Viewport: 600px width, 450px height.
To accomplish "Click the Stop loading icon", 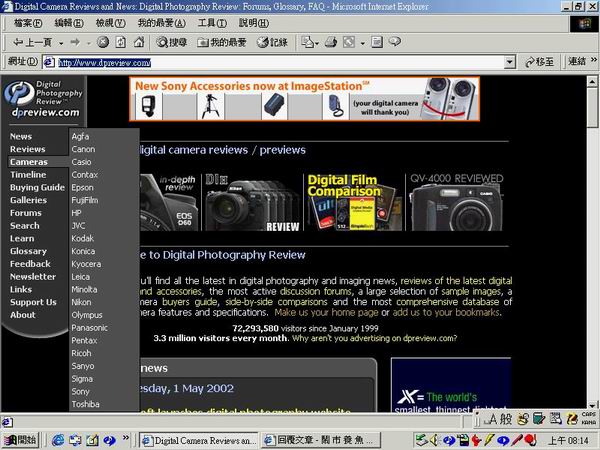I will 103,42.
